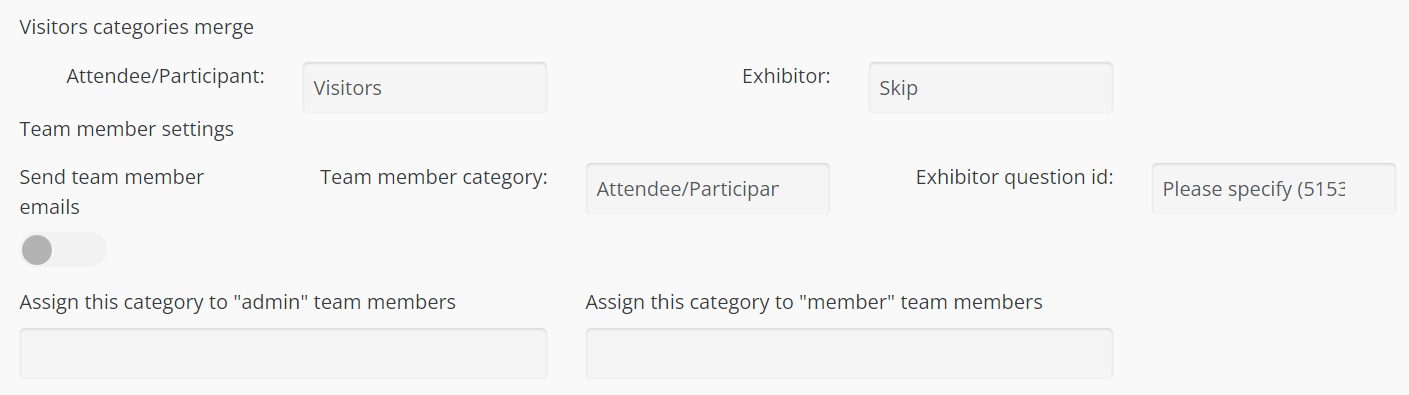Click the "Attendee/Participant:" label
The height and width of the screenshot is (395, 1409).
pos(166,76)
